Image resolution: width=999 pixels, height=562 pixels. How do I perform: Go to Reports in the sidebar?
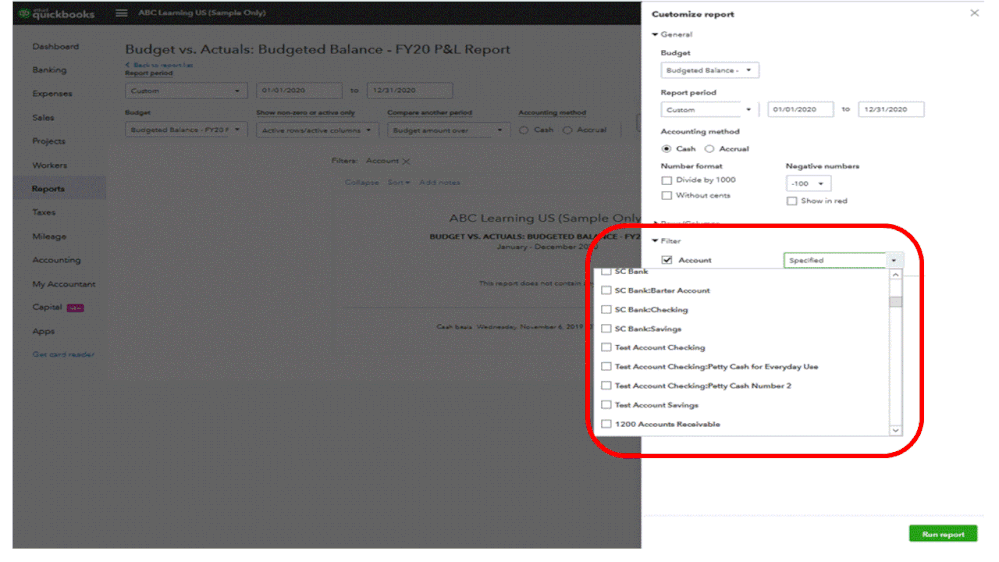48,189
